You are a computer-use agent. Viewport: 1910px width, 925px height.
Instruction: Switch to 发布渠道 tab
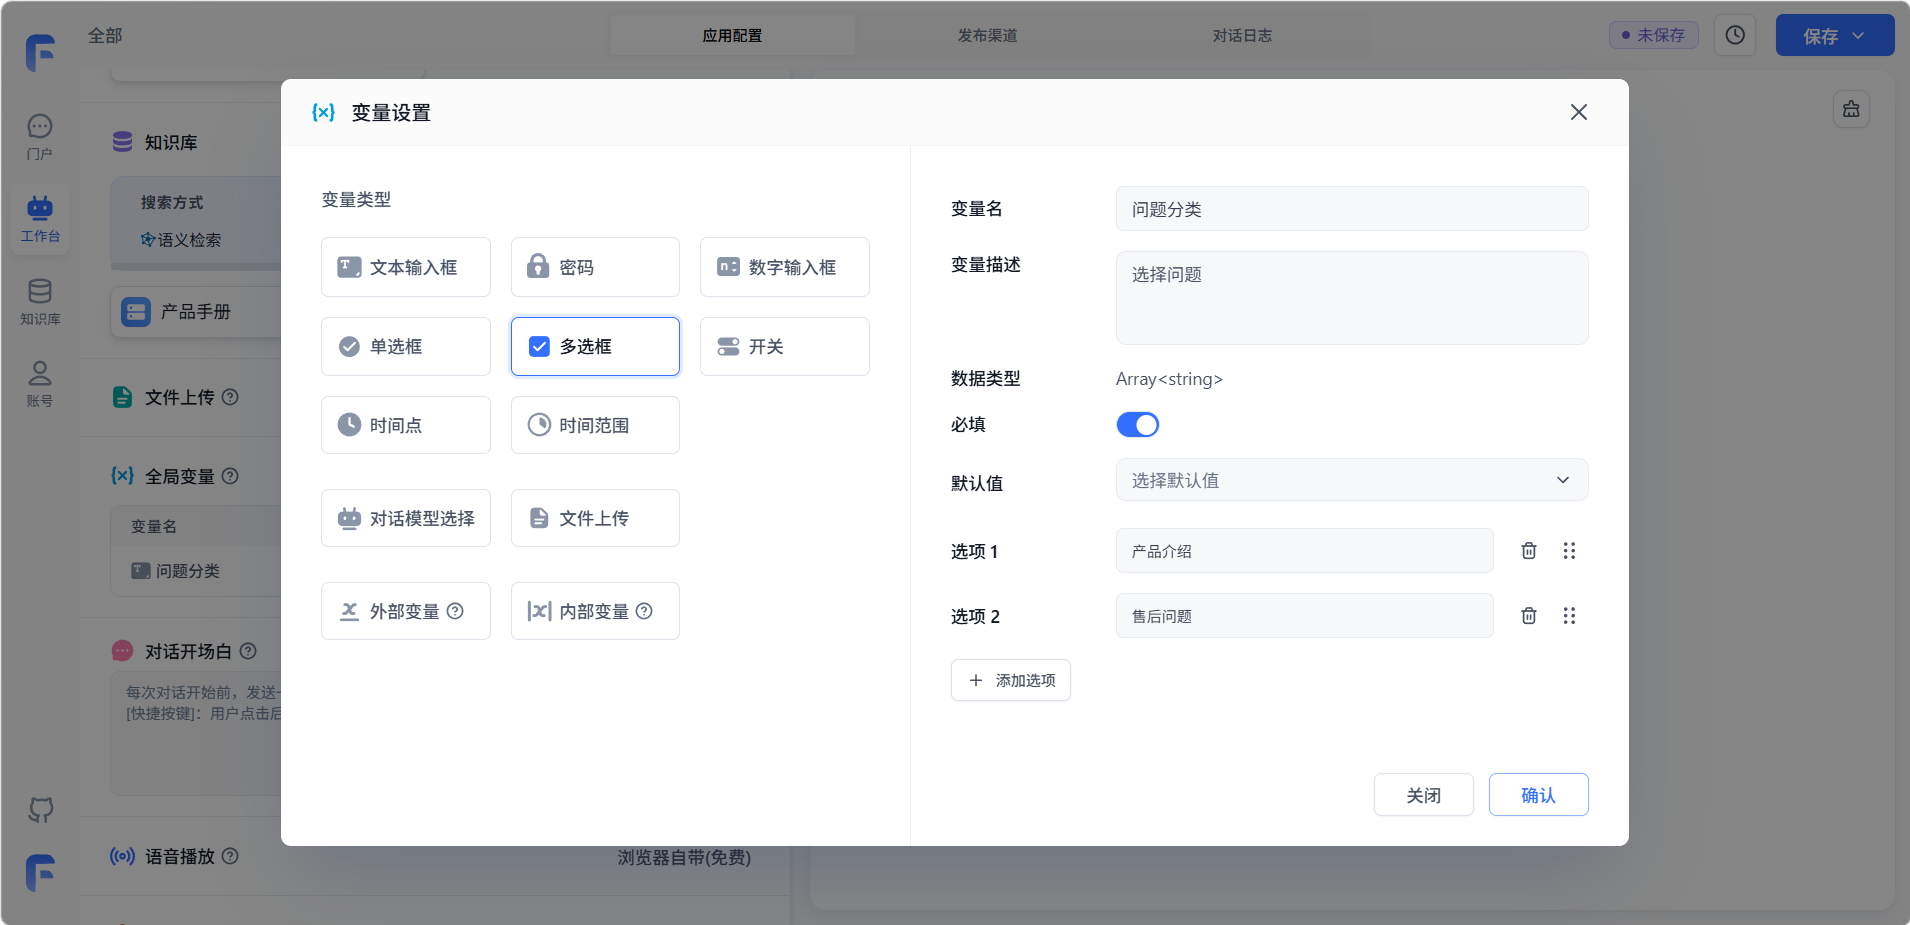pos(987,36)
